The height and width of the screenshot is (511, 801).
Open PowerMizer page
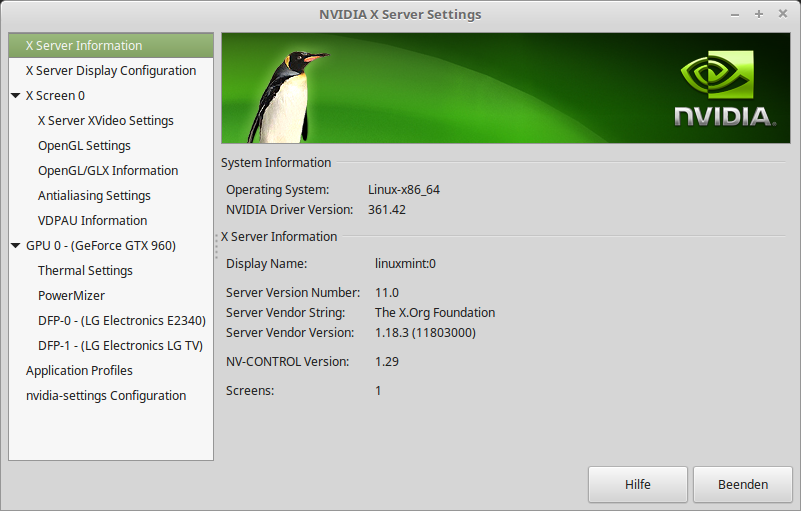[72, 296]
